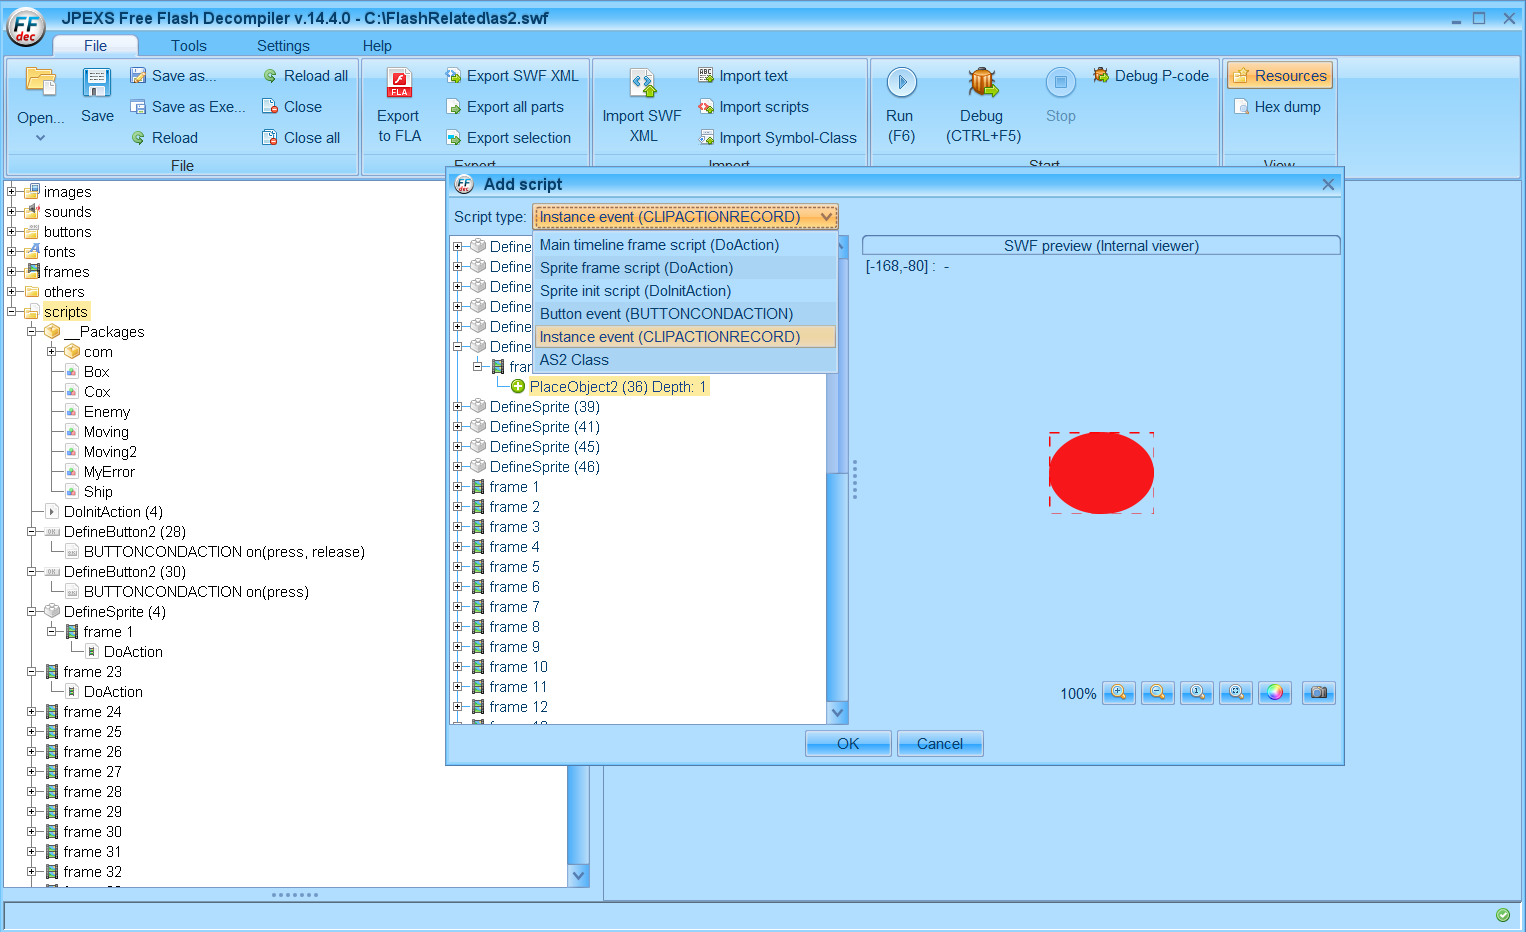This screenshot has height=932, width=1526.
Task: Click Close all in the File group
Action: (301, 138)
